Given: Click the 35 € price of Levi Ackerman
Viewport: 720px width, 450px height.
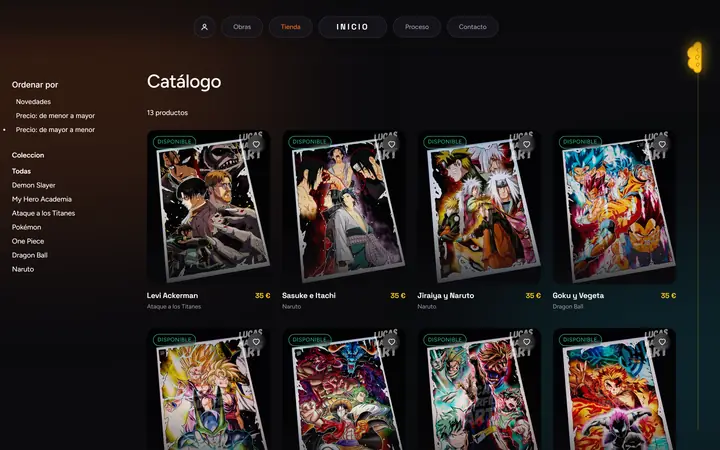Looking at the screenshot, I should [263, 296].
